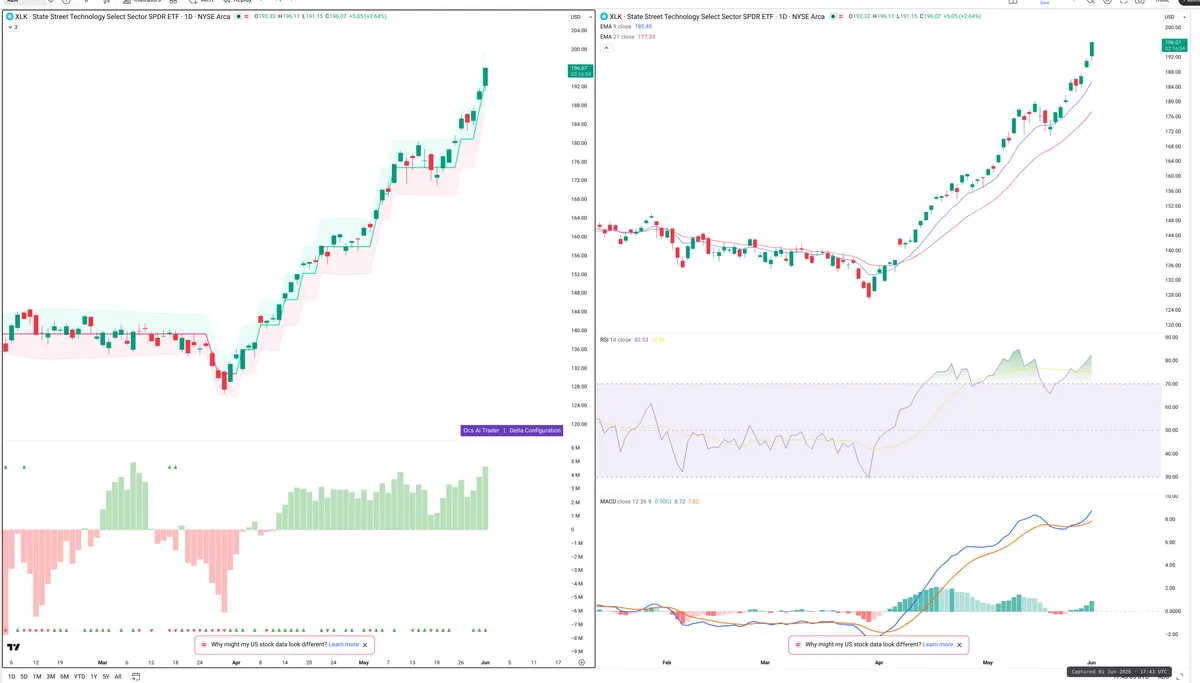Collapse the right chart EMA legend chevron
The height and width of the screenshot is (683, 1200).
point(604,47)
